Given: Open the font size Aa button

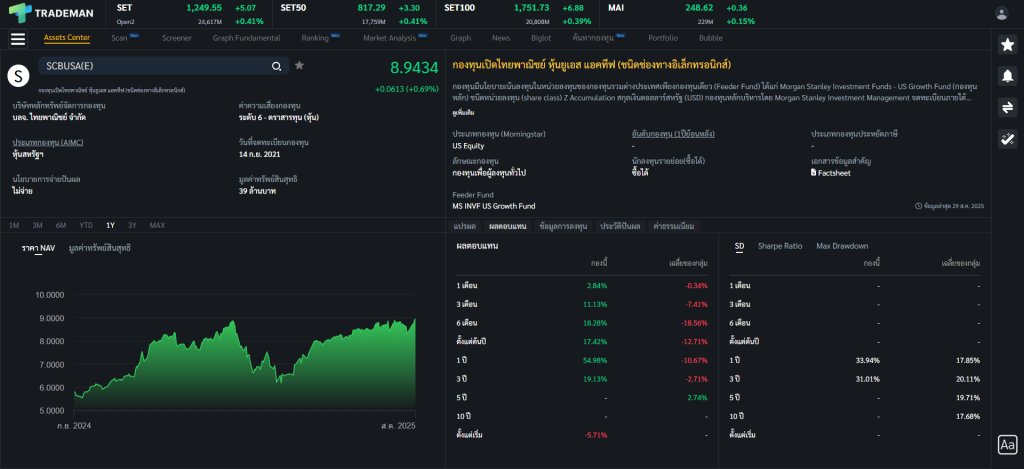Looking at the screenshot, I should [1007, 445].
